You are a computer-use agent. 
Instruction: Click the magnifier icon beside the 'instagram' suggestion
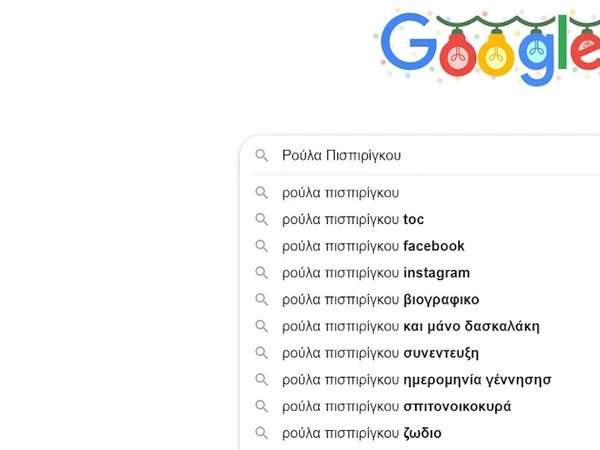(262, 273)
